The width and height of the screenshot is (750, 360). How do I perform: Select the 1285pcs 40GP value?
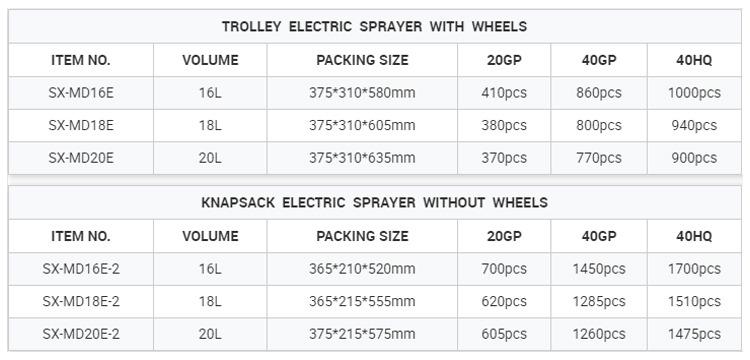point(599,302)
